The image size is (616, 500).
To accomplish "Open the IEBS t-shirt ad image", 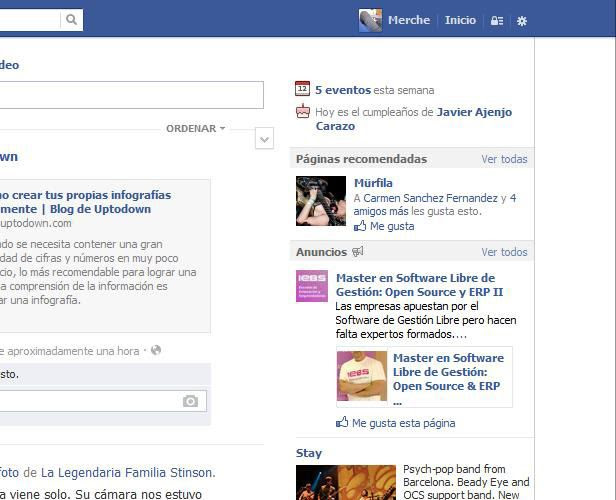I will tap(362, 376).
